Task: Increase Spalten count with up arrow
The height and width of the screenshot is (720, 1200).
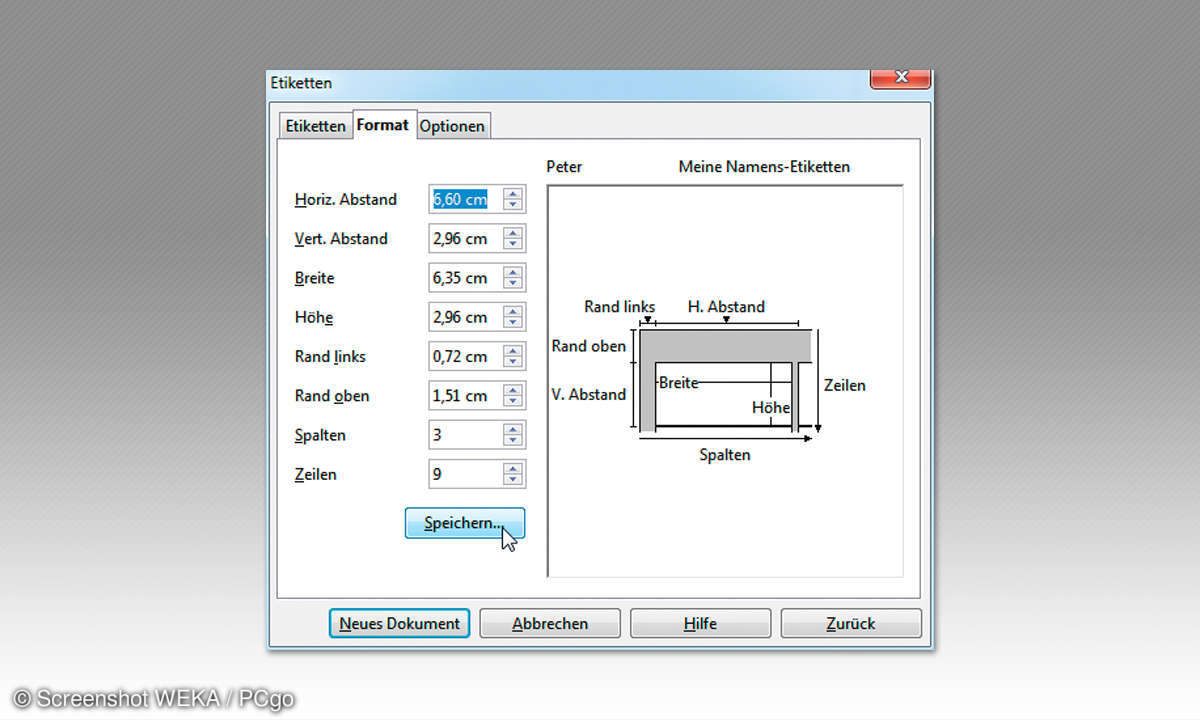Action: coord(513,429)
